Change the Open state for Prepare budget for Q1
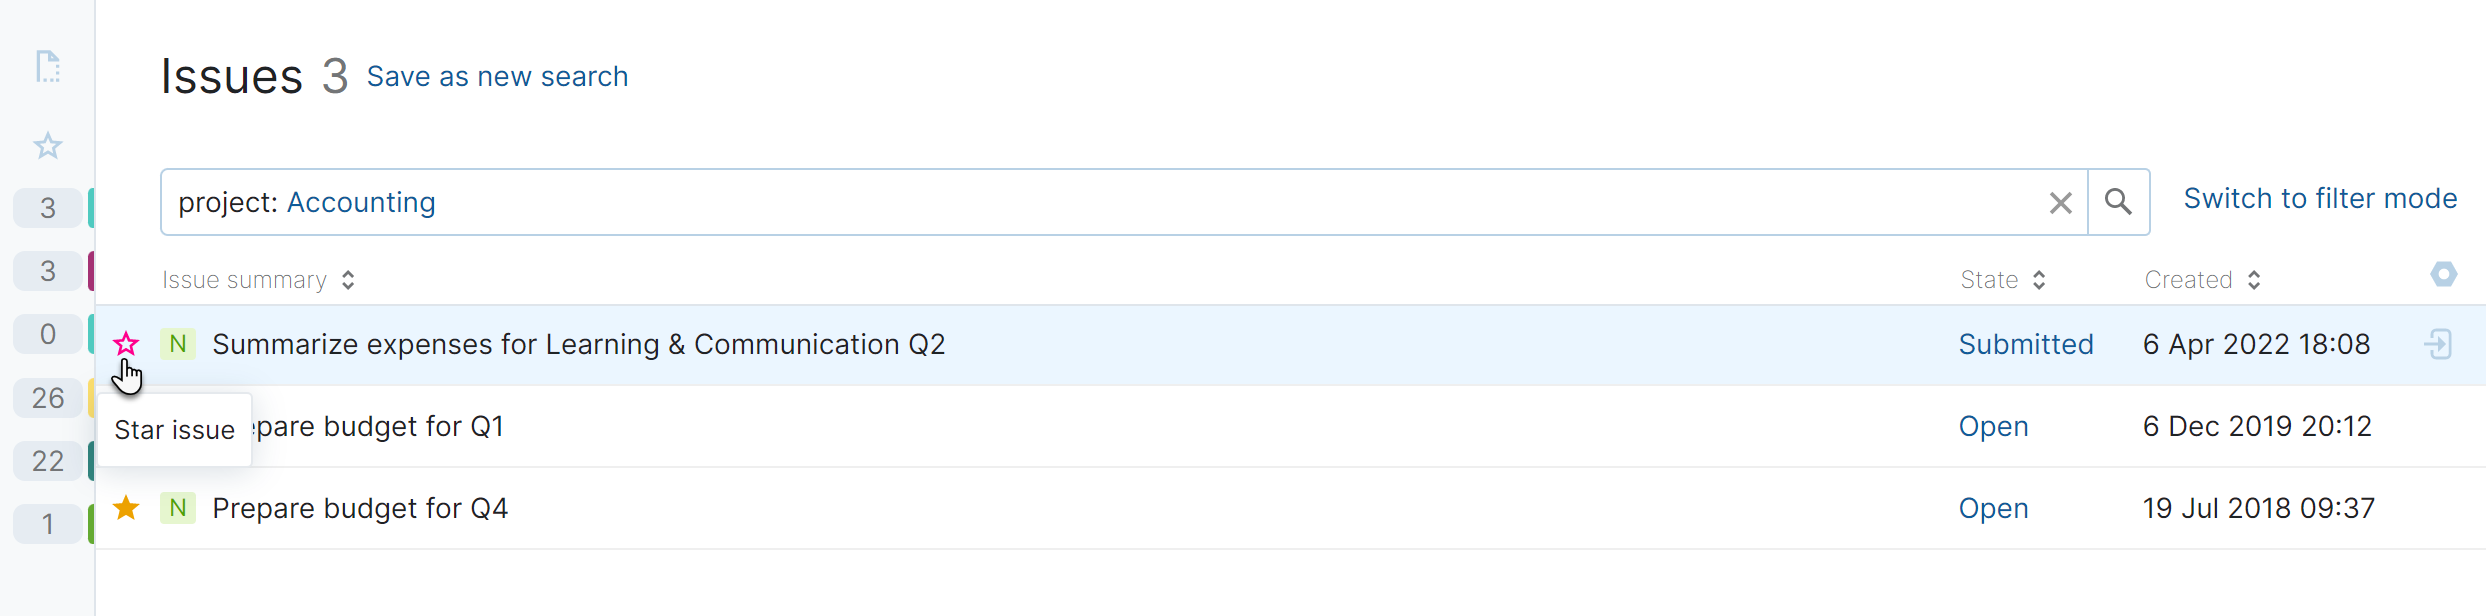This screenshot has height=616, width=2486. point(1993,426)
